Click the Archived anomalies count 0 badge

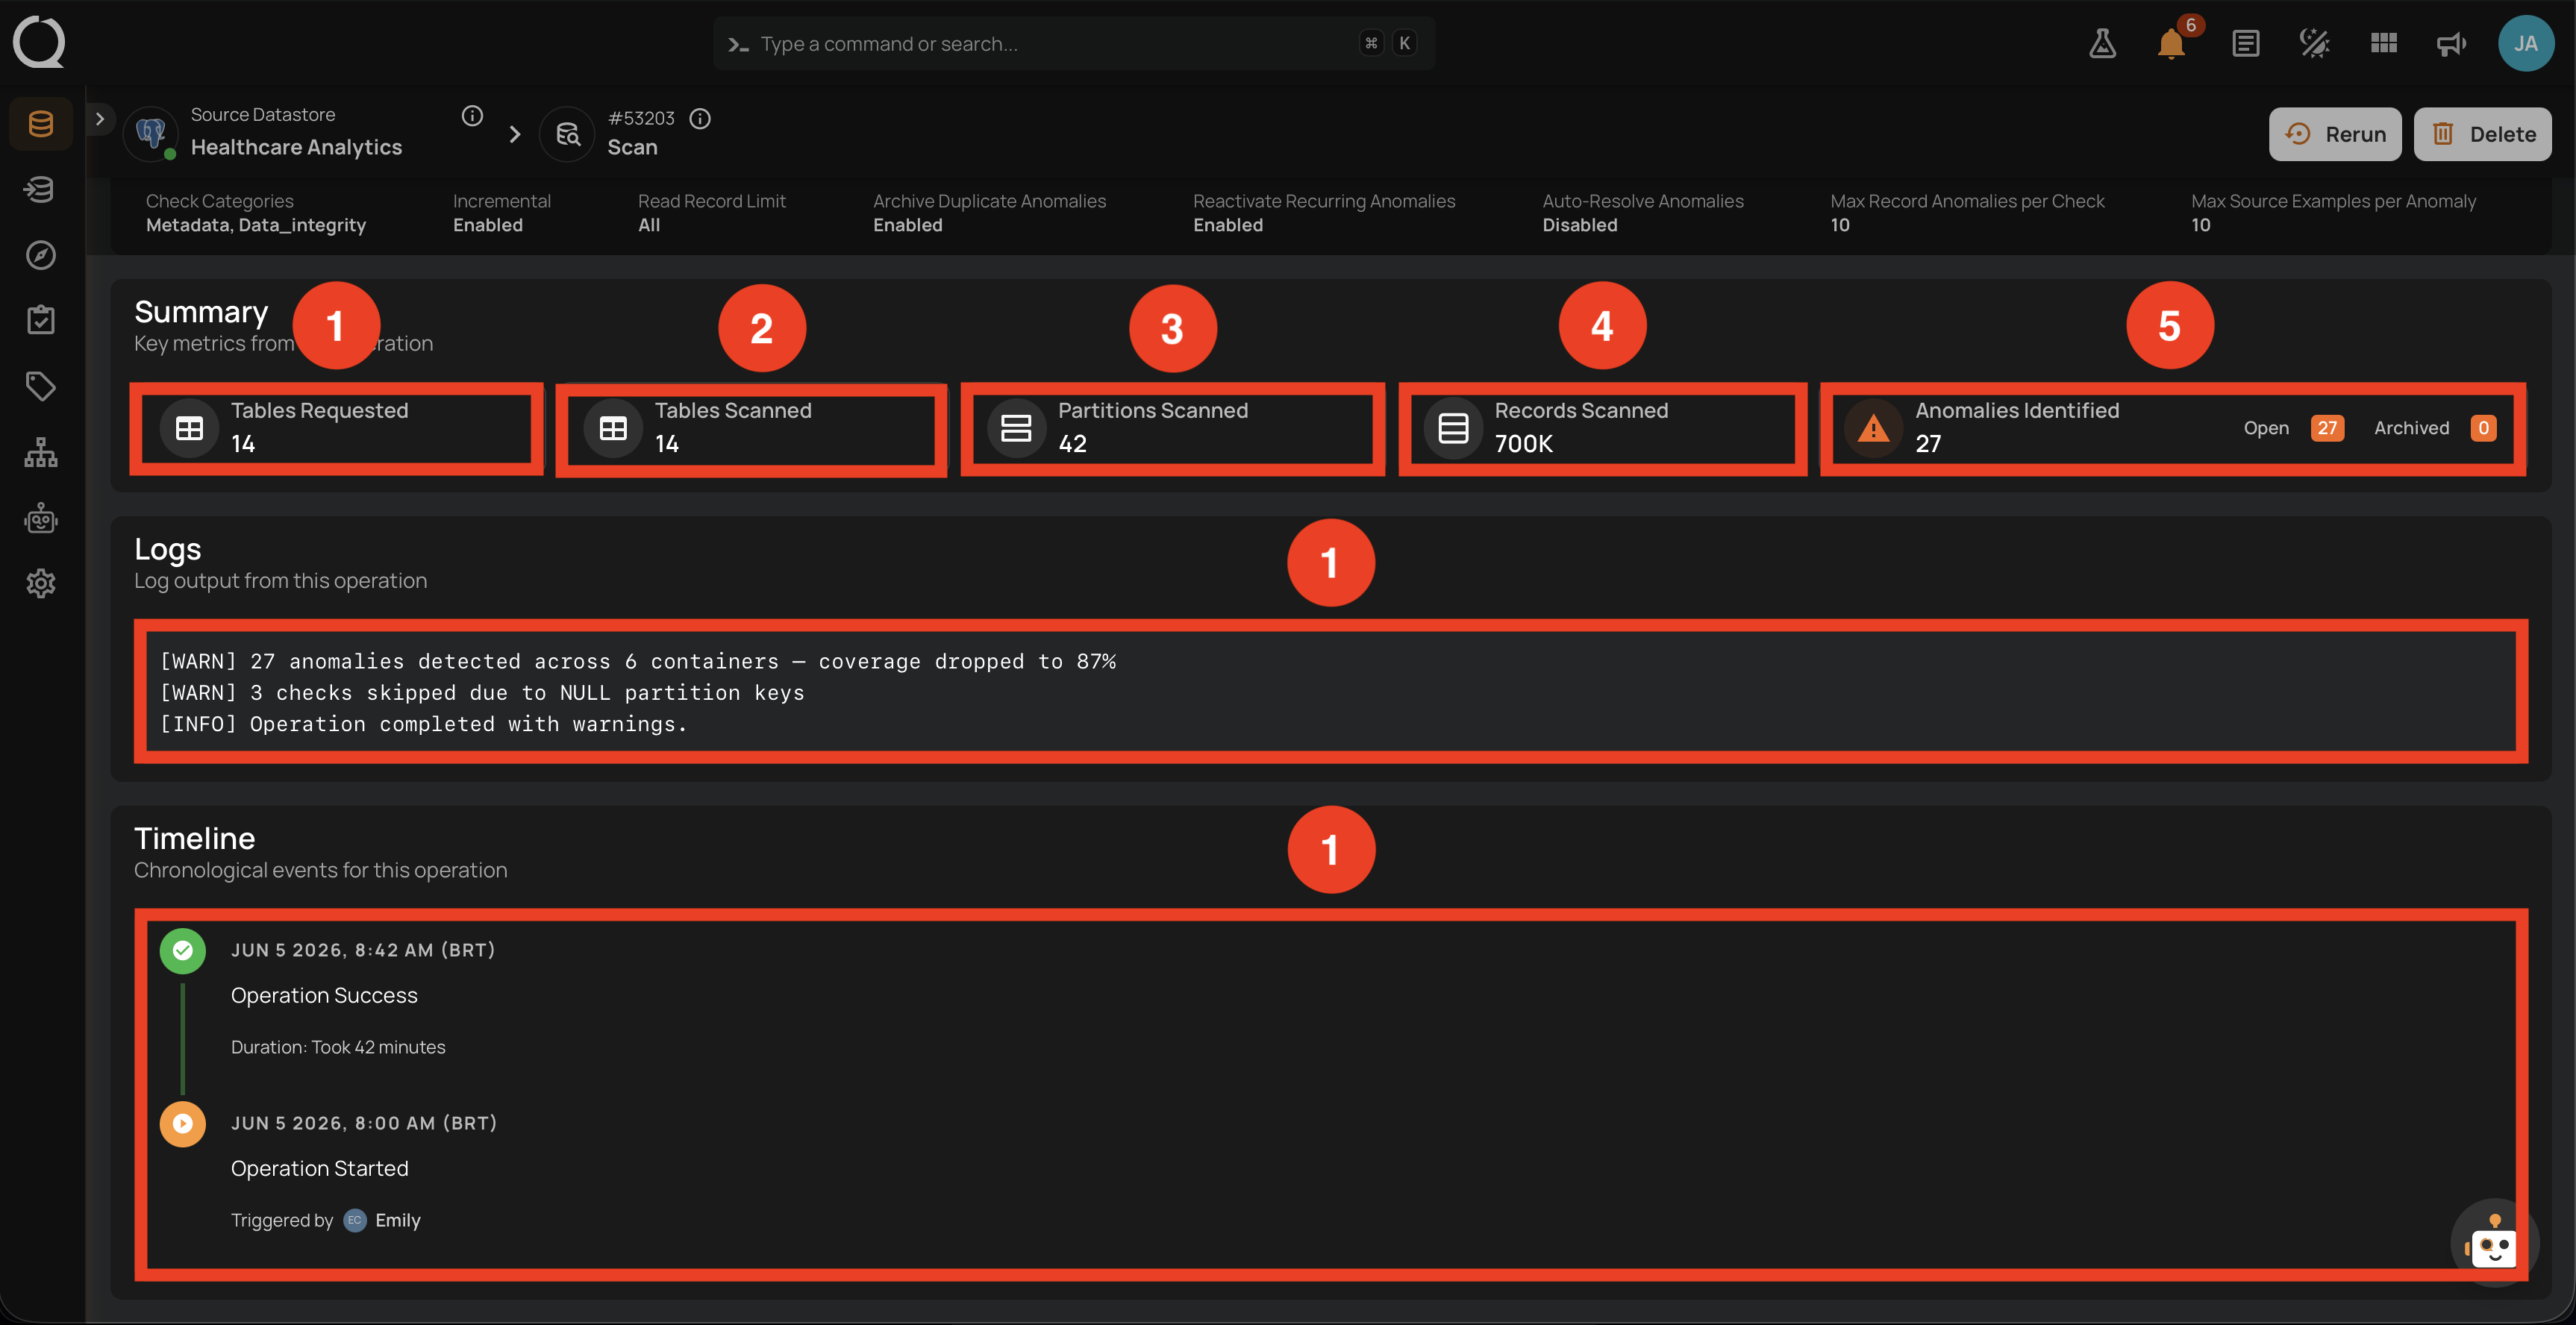[2483, 428]
